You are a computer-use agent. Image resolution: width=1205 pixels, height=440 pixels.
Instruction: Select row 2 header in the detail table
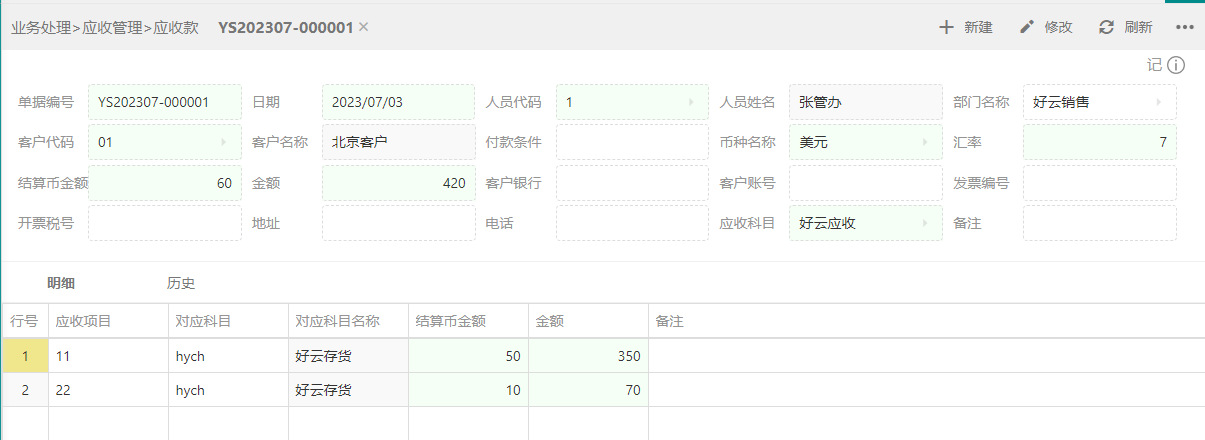click(25, 390)
